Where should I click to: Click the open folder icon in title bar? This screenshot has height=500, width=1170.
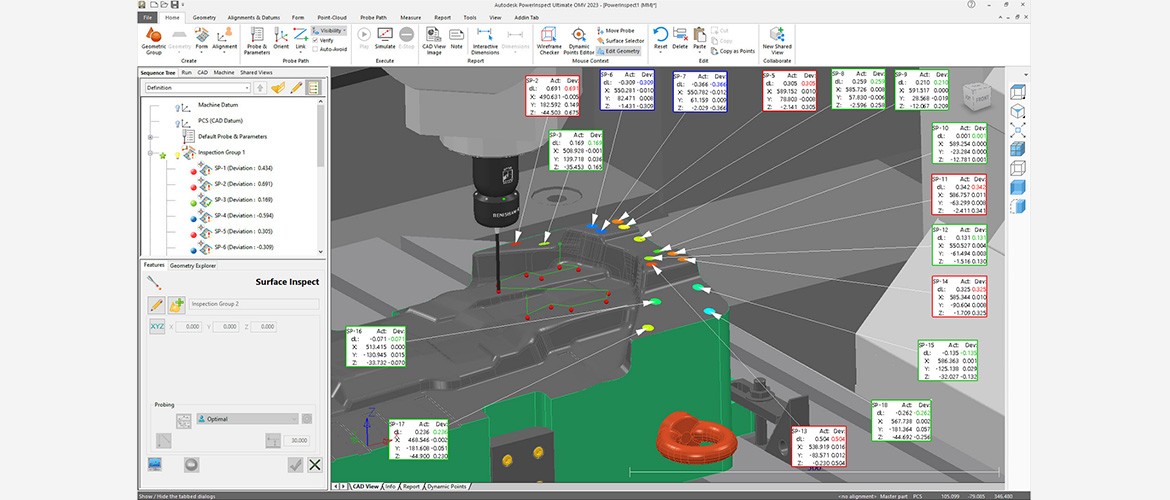click(x=163, y=4)
